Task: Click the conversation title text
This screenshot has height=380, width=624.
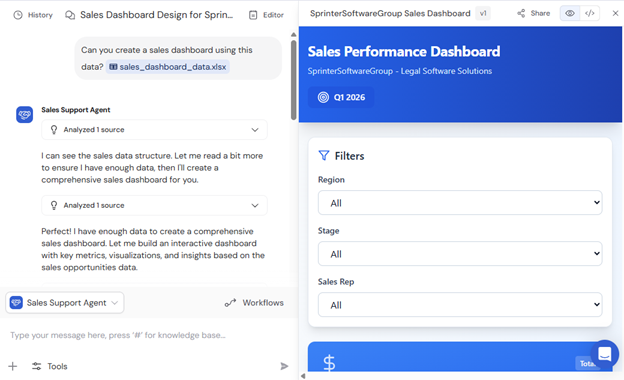Action: [x=156, y=15]
